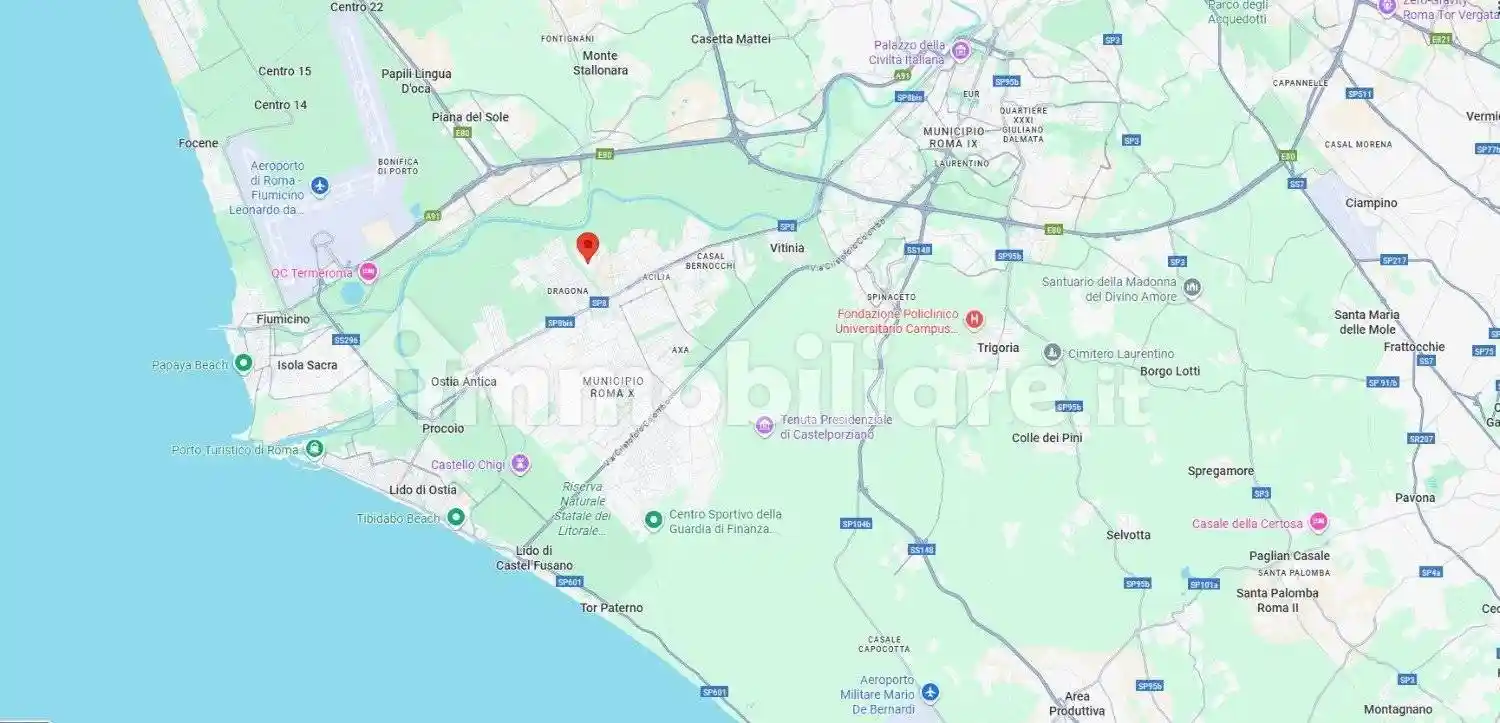The height and width of the screenshot is (723, 1500).
Task: Select the Centro Sportivo Guardia di Finanza marker
Action: point(653,520)
